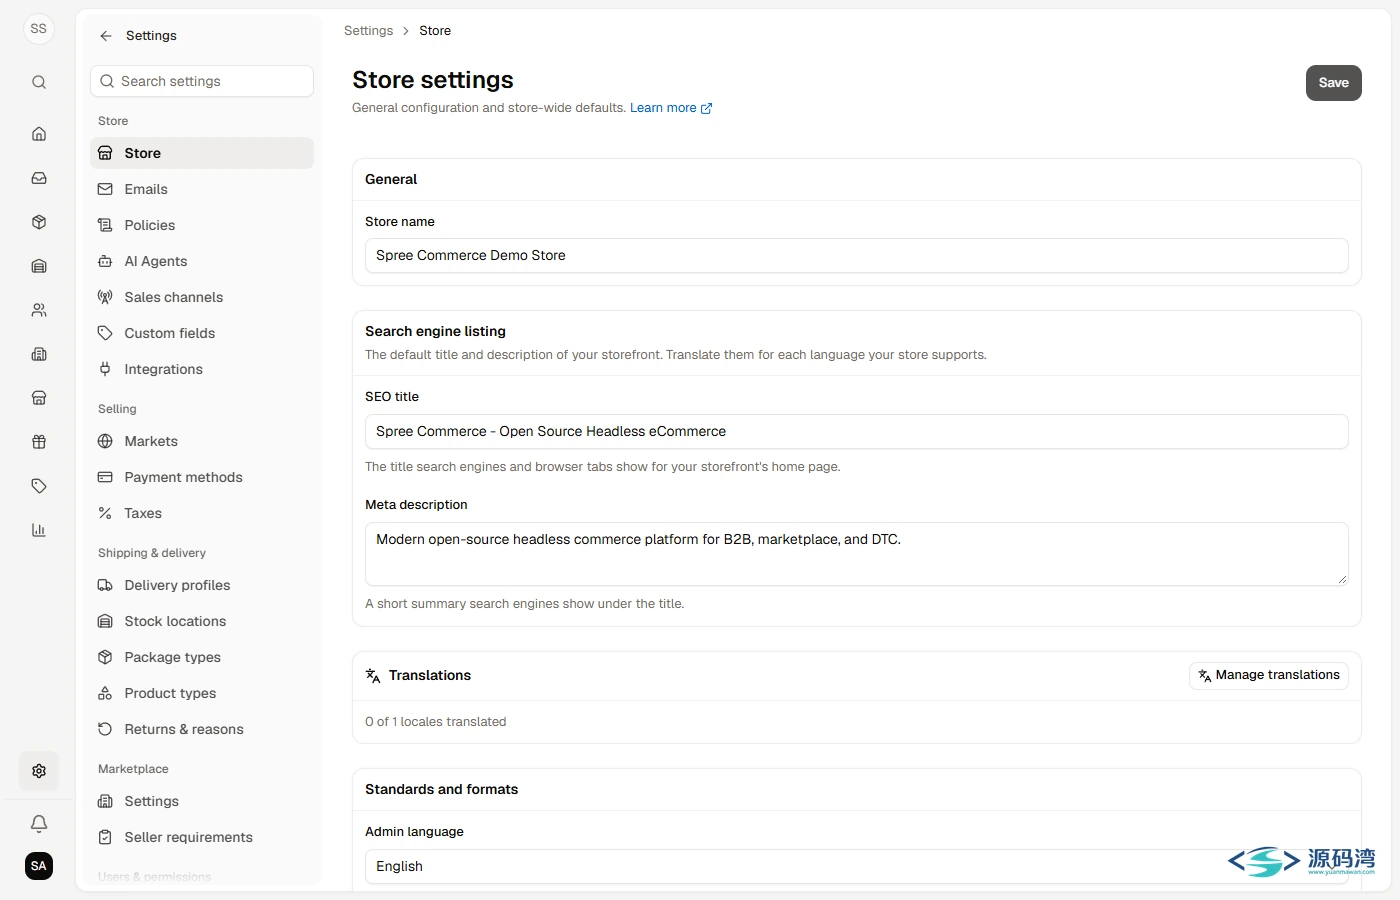Click the tag icon in left rail
Viewport: 1400px width, 900px height.
pos(39,486)
